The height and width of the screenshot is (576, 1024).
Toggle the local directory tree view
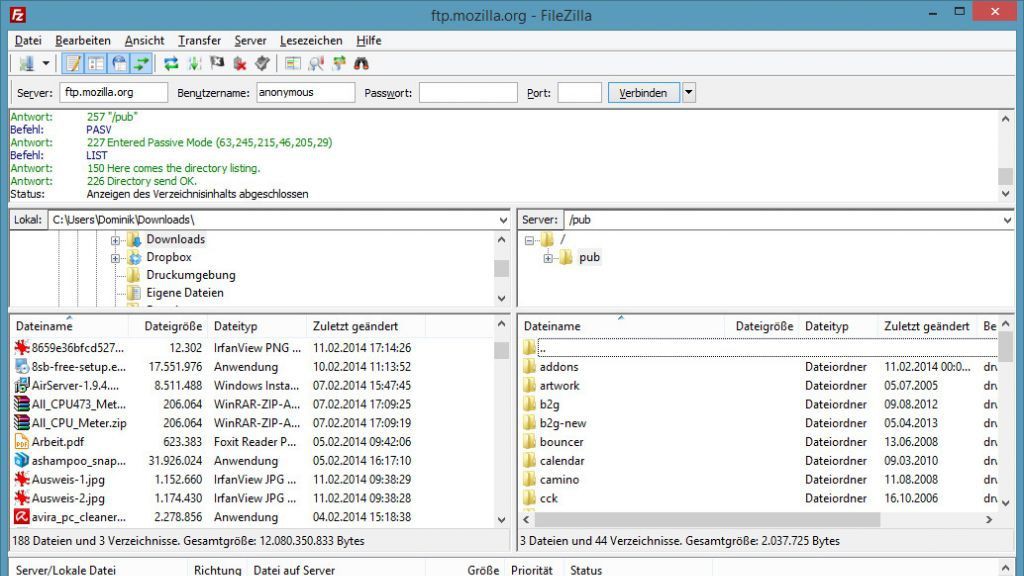click(96, 64)
